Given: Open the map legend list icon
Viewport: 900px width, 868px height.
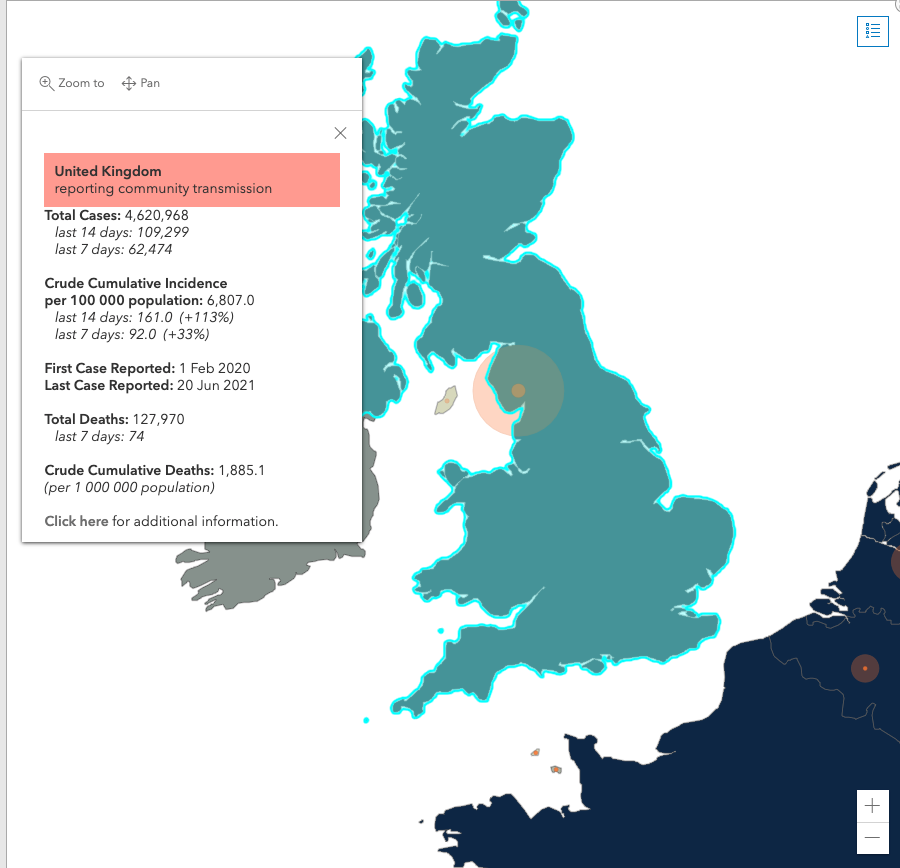Looking at the screenshot, I should tap(872, 31).
